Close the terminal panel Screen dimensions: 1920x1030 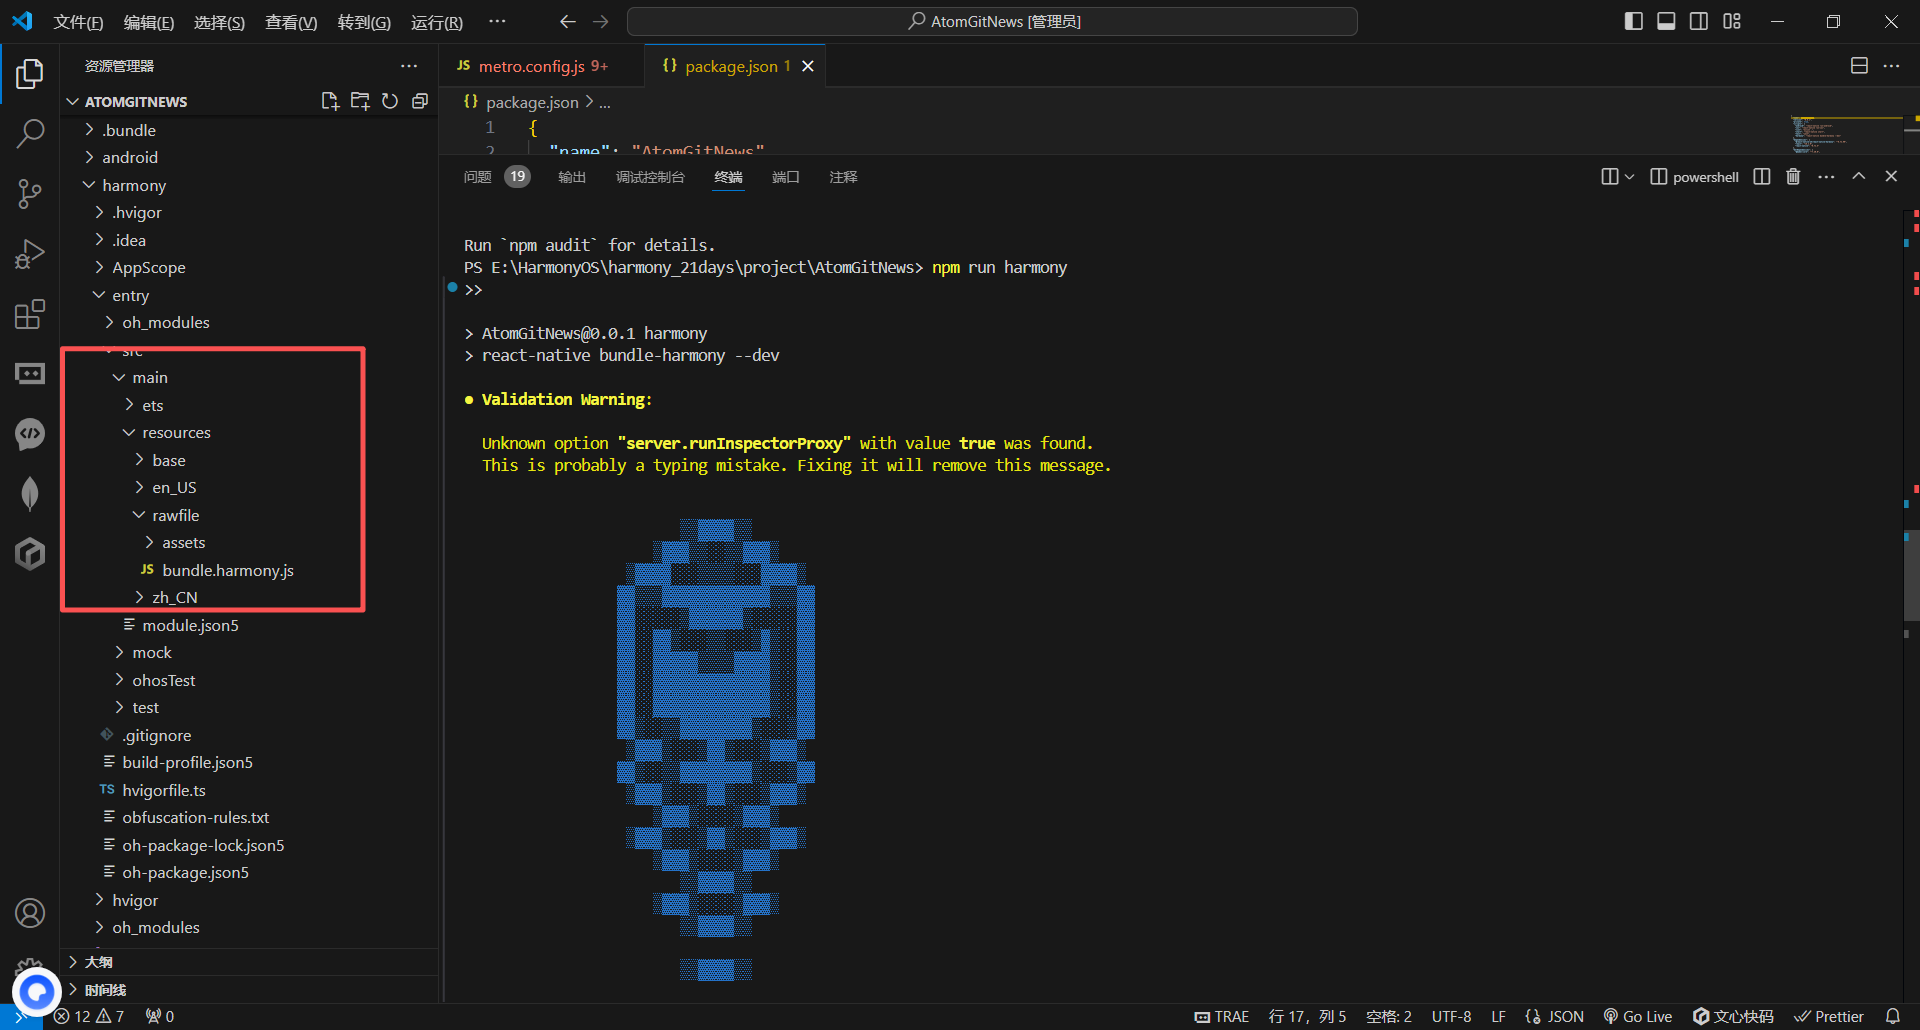click(x=1891, y=176)
